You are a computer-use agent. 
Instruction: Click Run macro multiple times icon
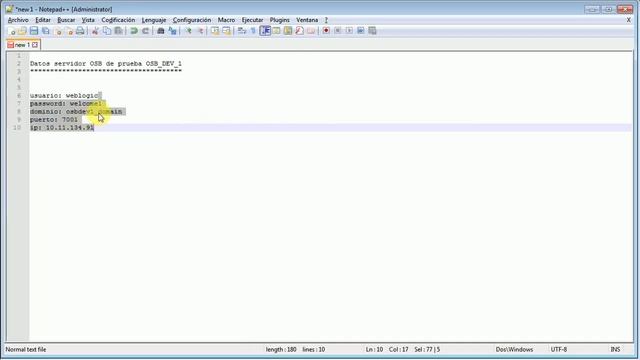tap(361, 31)
